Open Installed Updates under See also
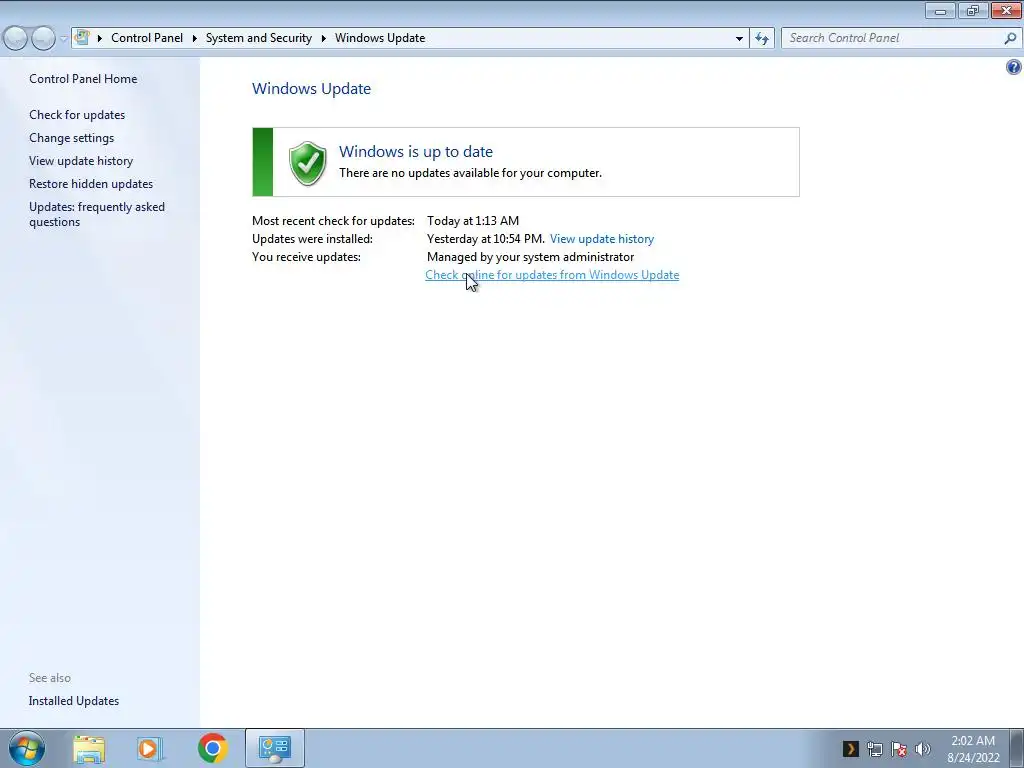This screenshot has height=768, width=1024. (x=74, y=701)
